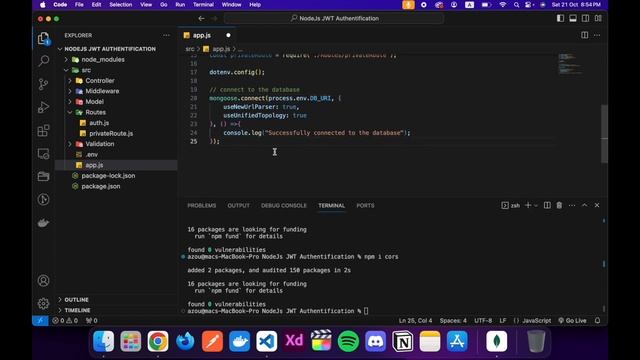This screenshot has width=640, height=360.
Task: Expand the Validation folder
Action: 70,144
